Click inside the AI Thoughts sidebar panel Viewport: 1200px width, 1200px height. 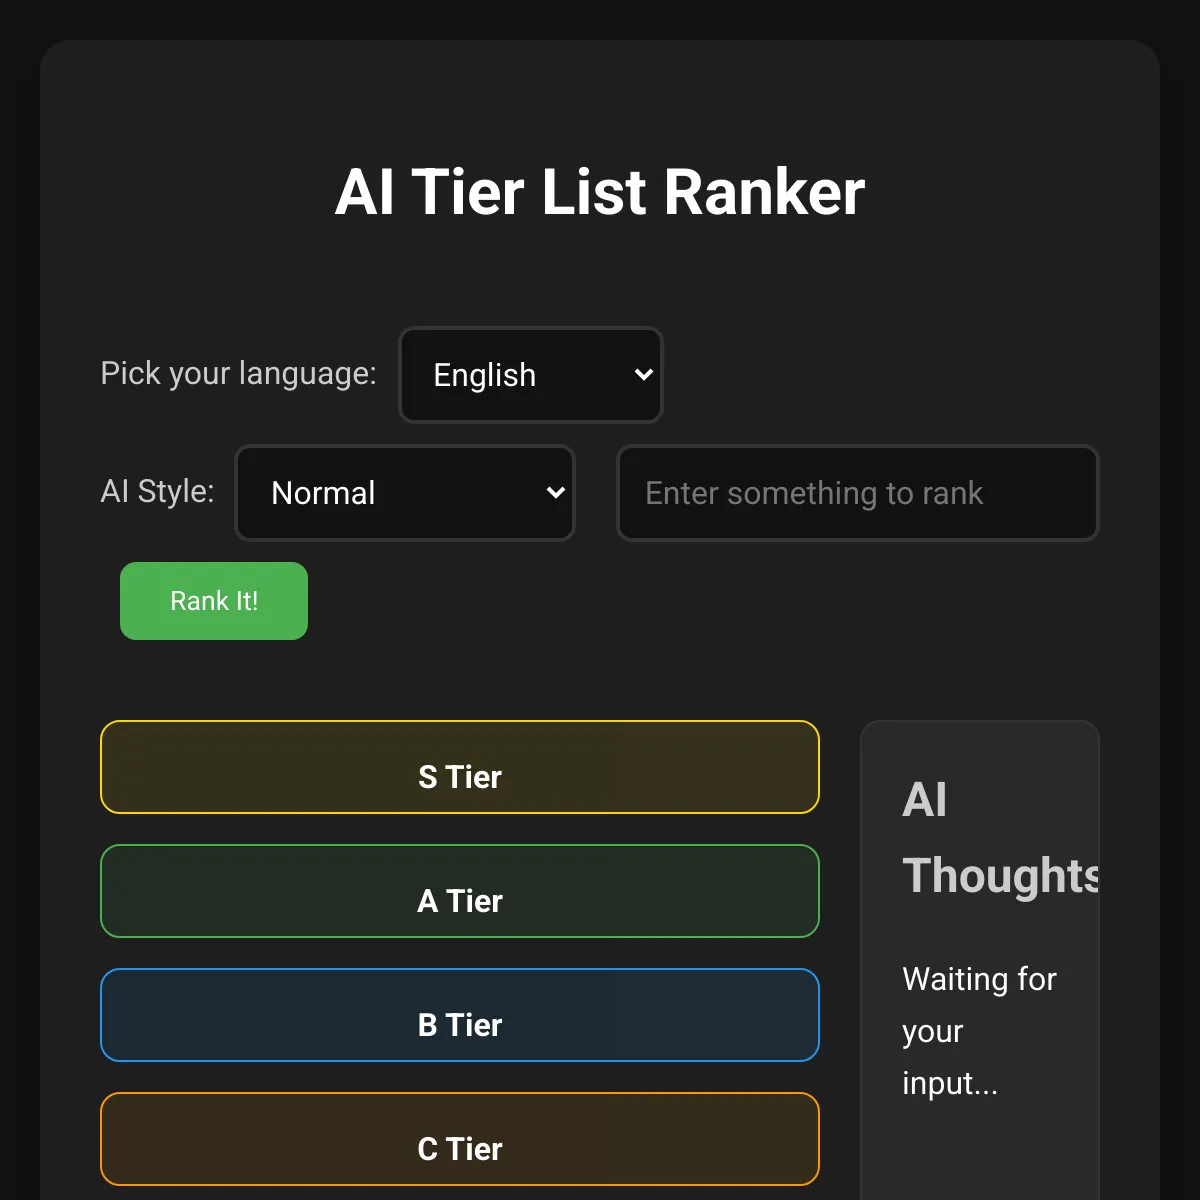(x=979, y=950)
